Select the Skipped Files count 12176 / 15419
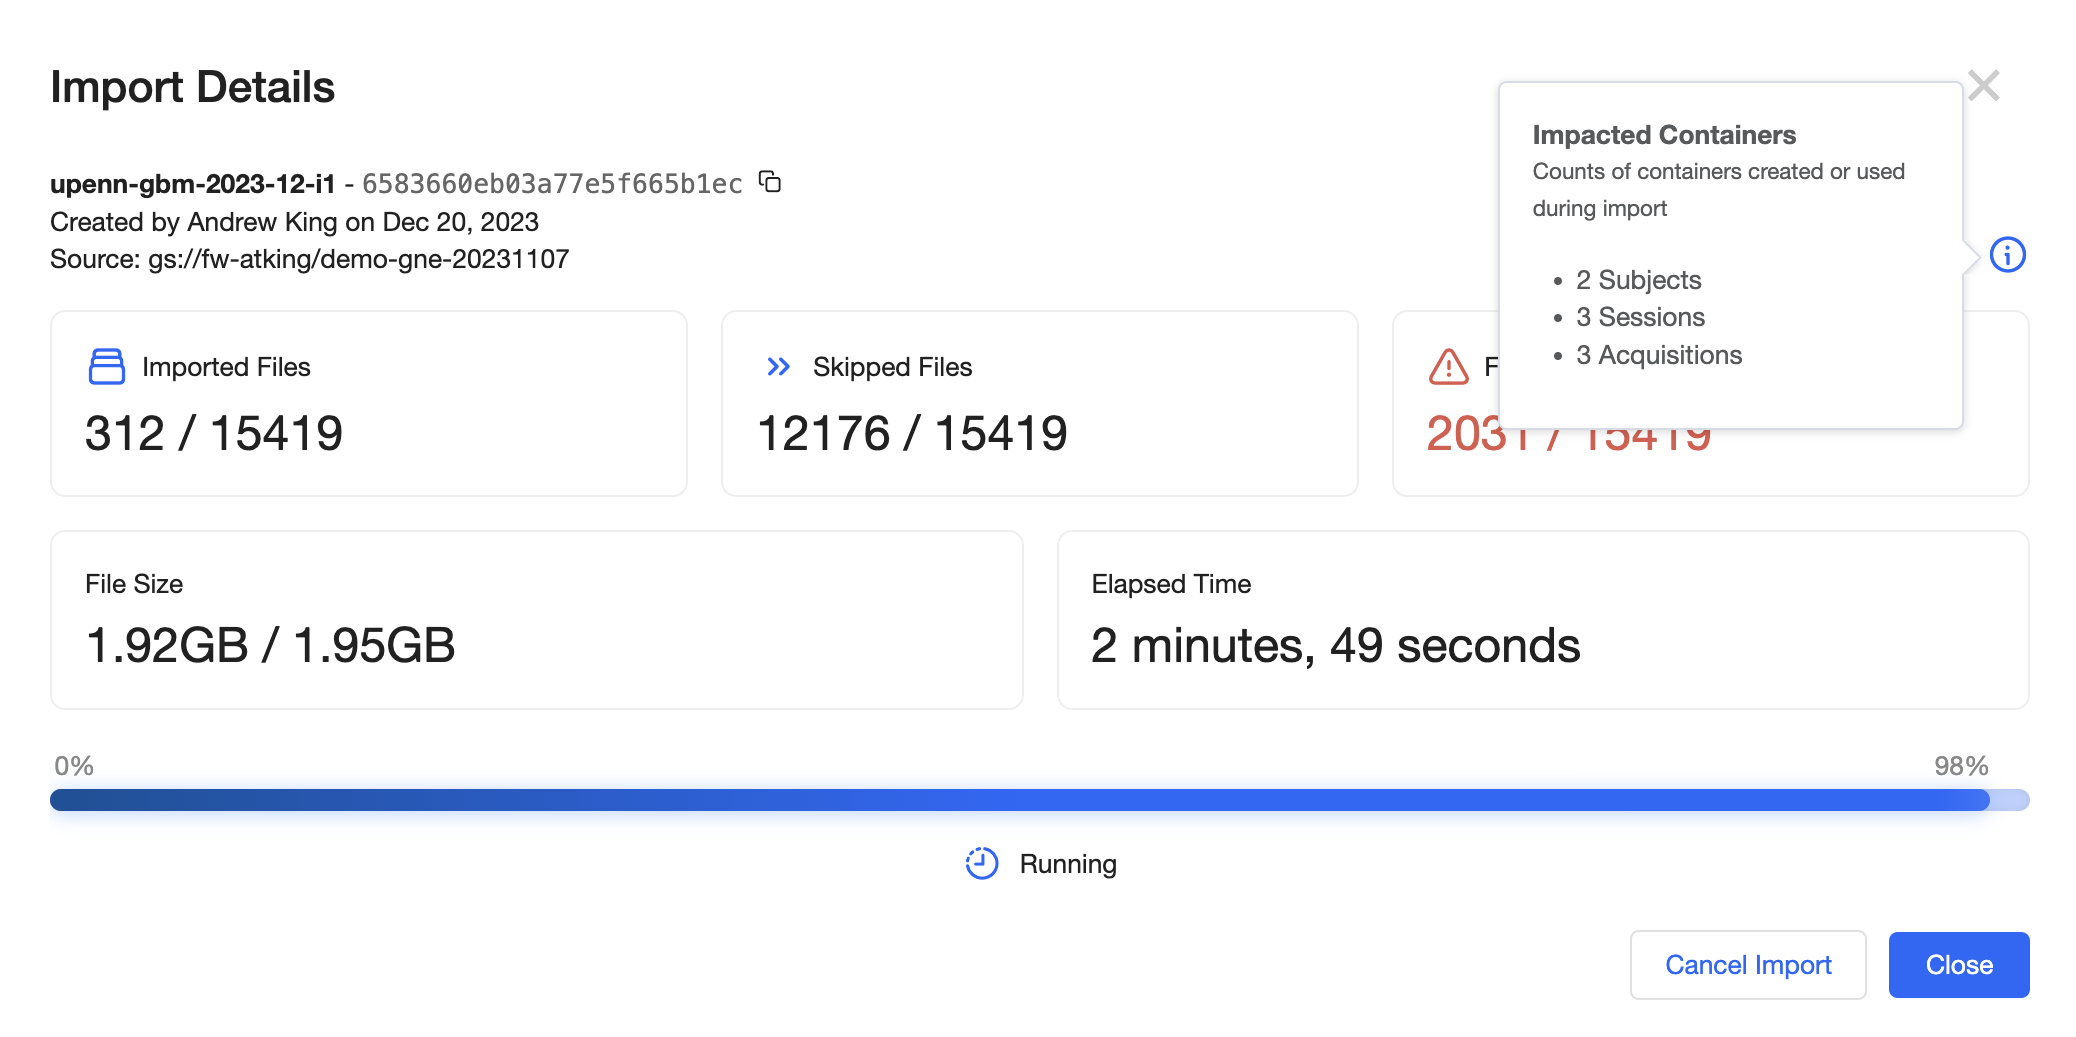The width and height of the screenshot is (2076, 1037). 913,432
